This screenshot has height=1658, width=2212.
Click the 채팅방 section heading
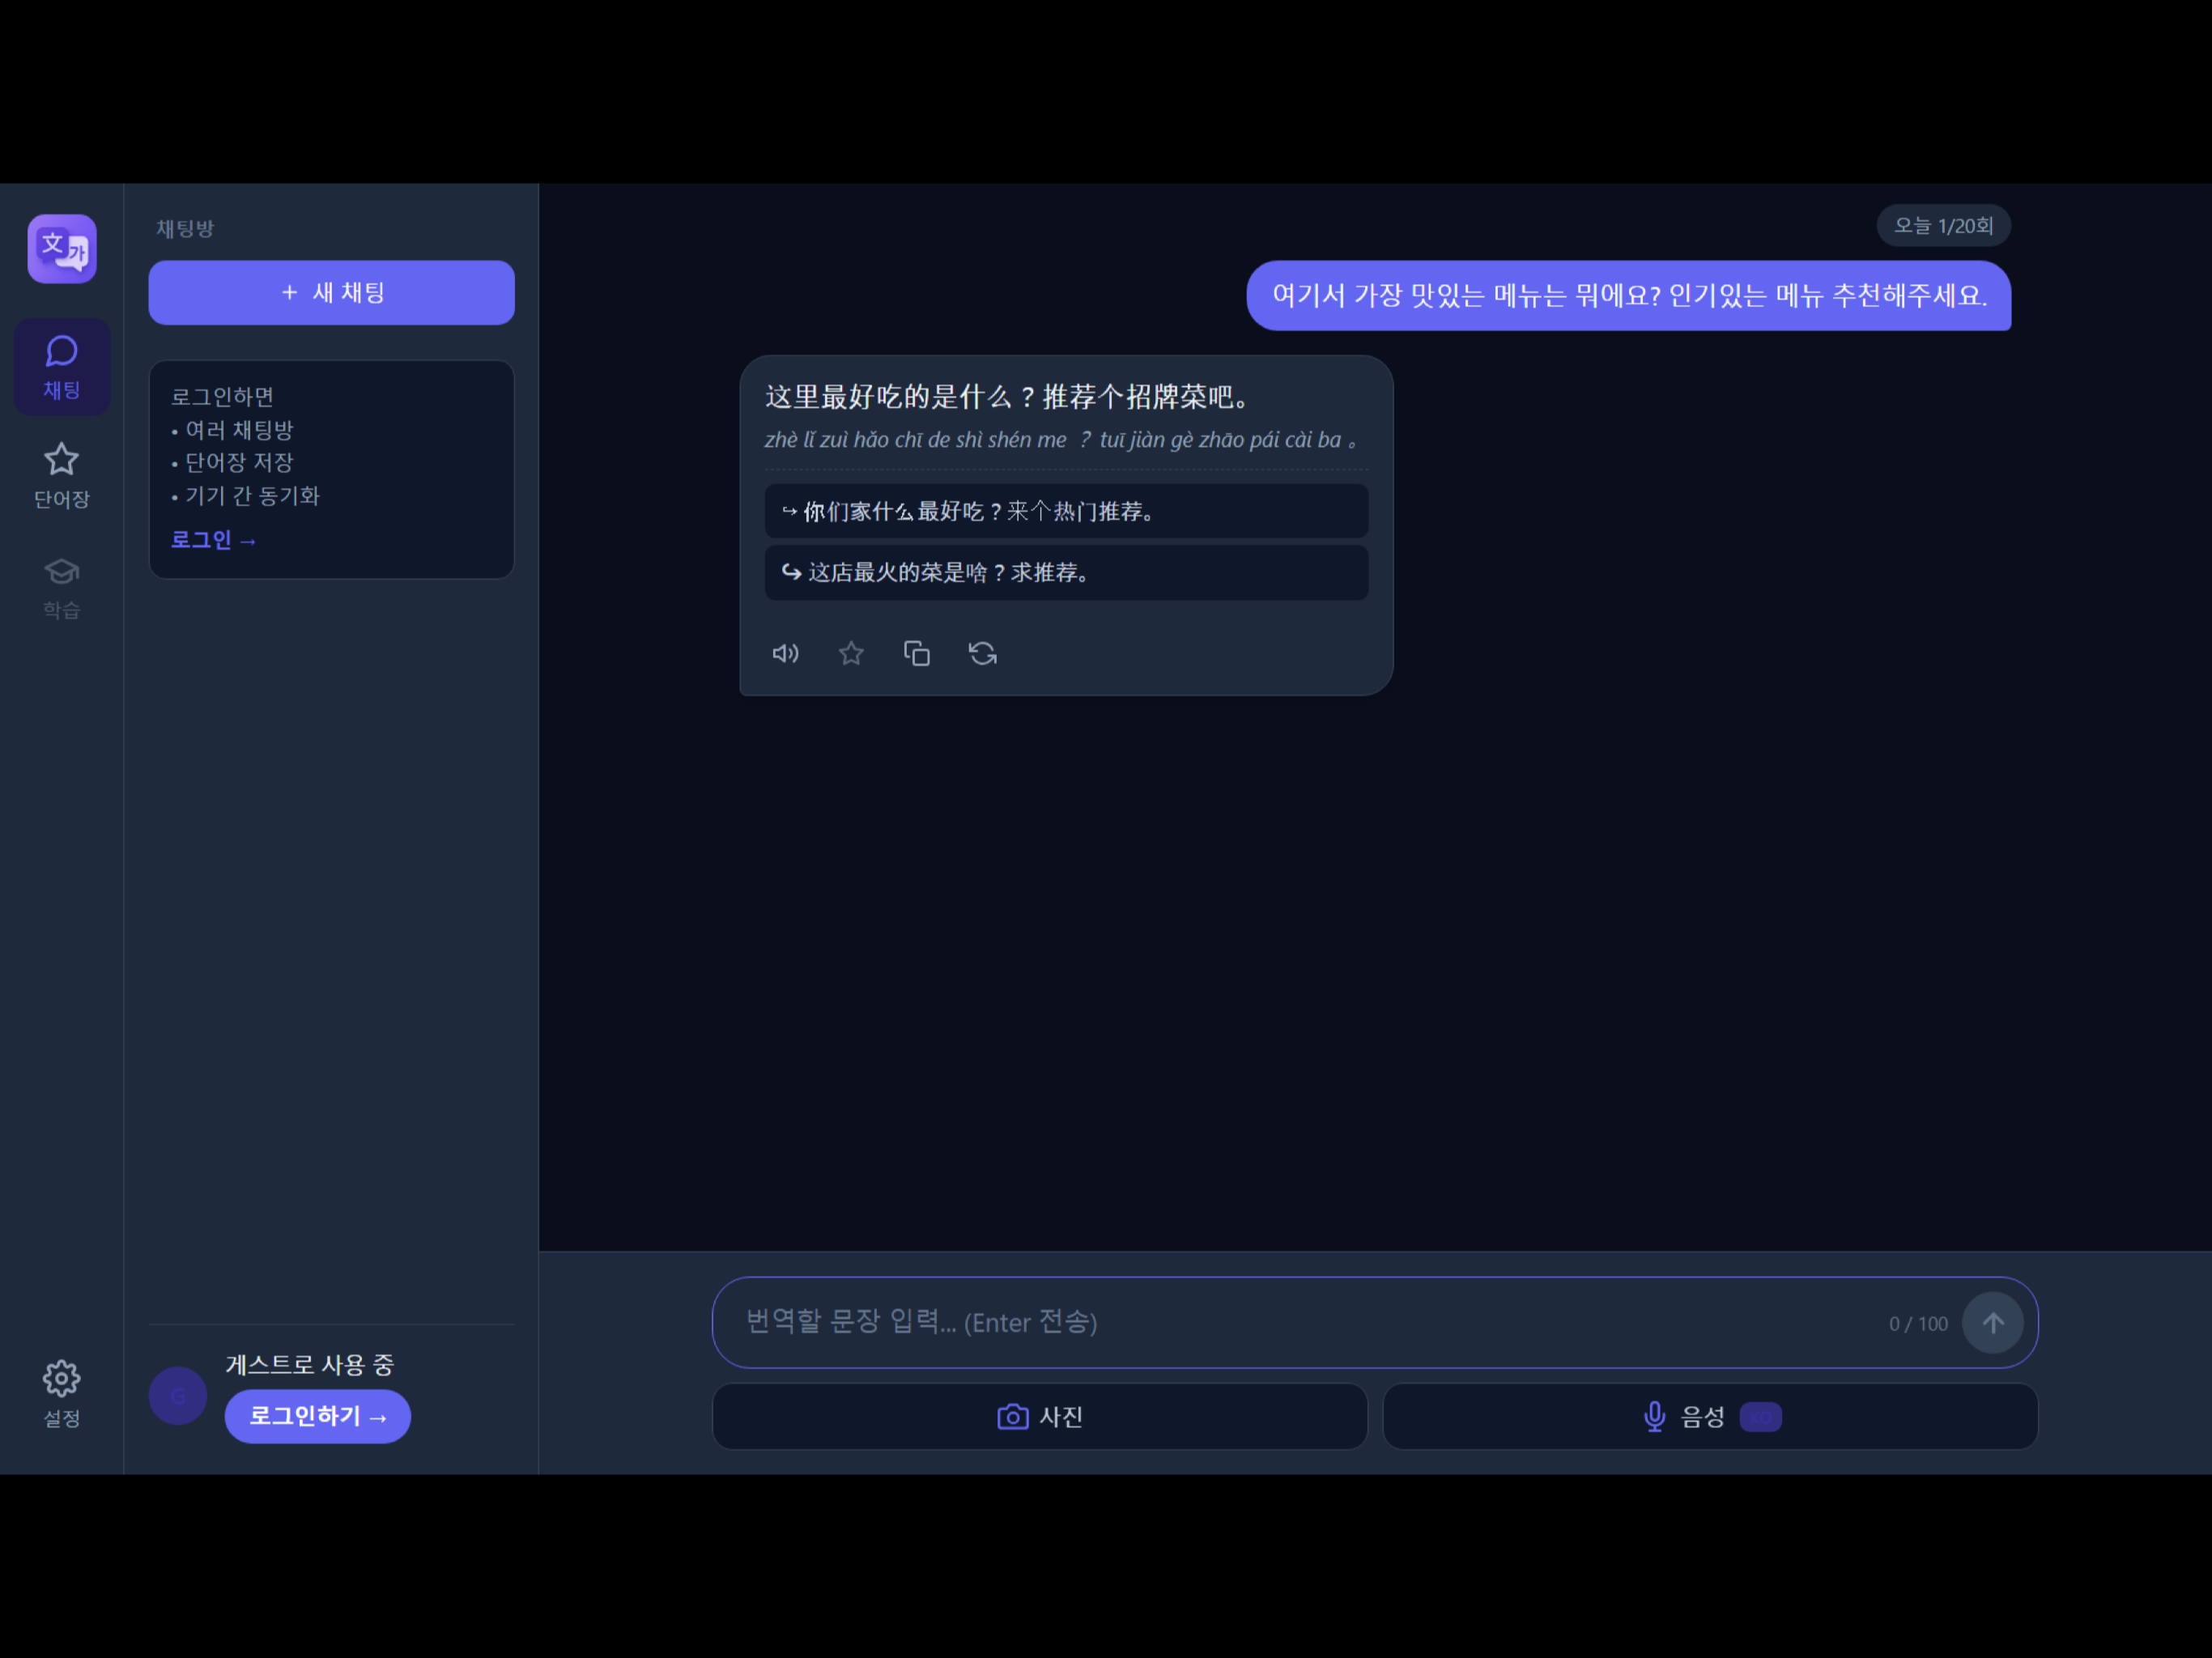coord(186,228)
